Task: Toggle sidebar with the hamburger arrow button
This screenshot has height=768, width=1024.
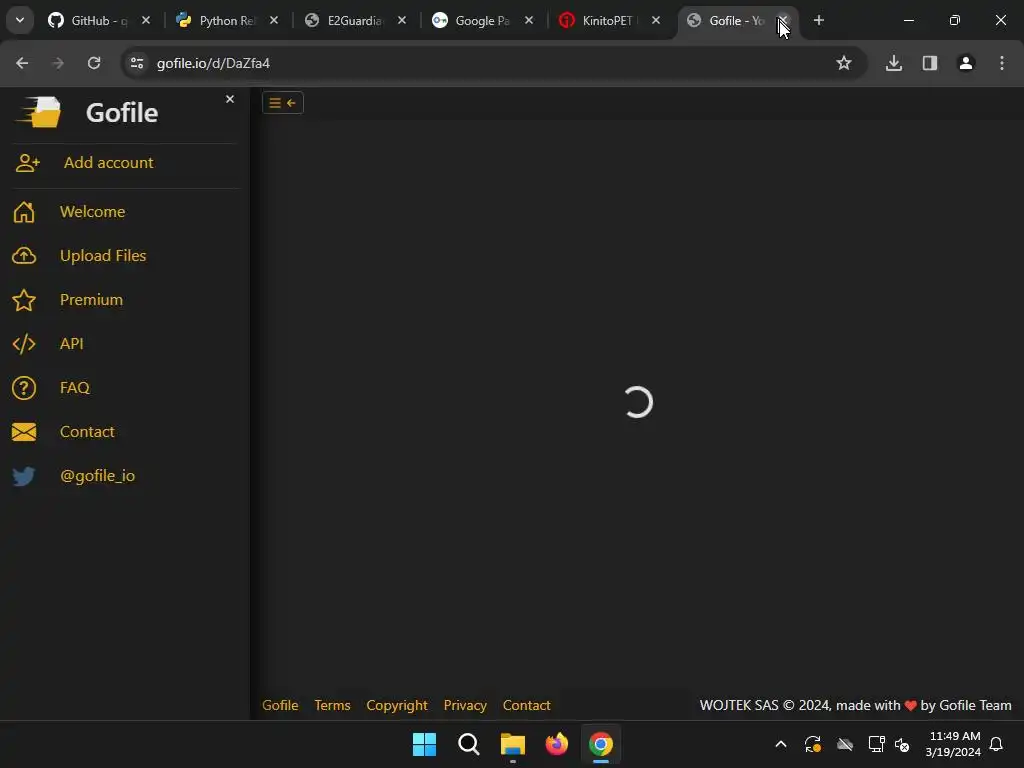Action: point(283,103)
